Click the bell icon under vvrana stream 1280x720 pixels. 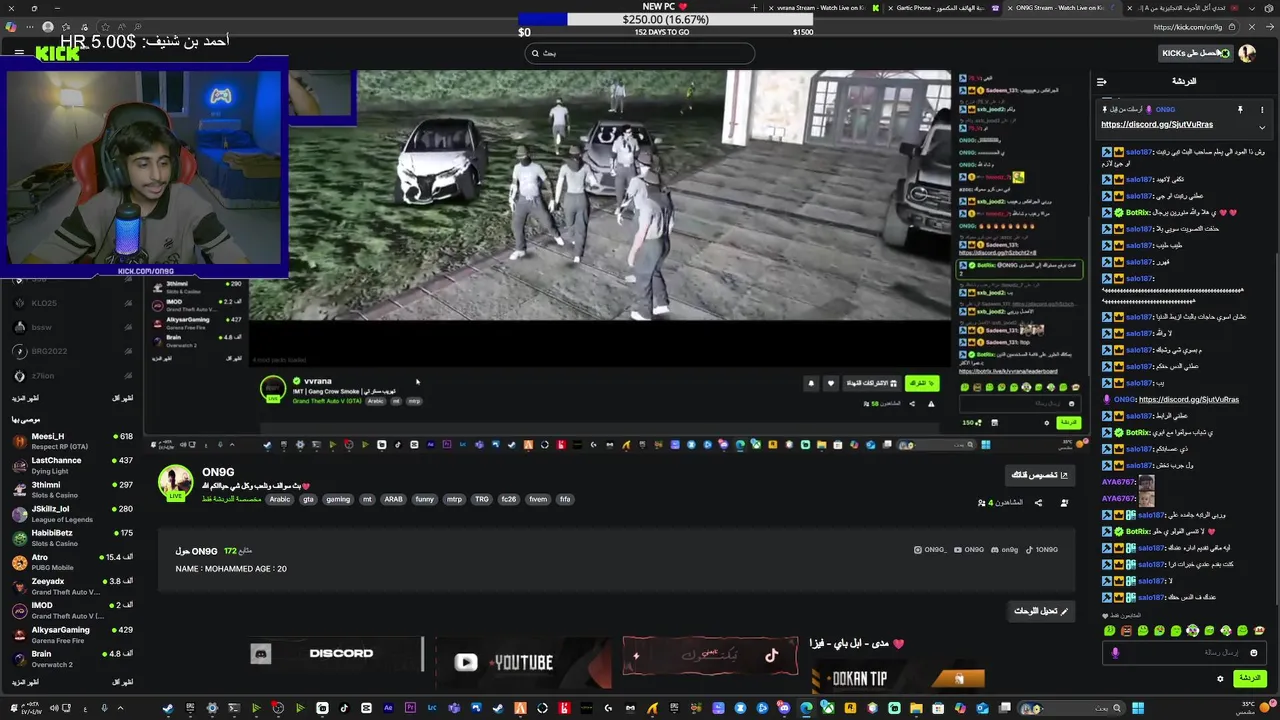click(x=811, y=383)
